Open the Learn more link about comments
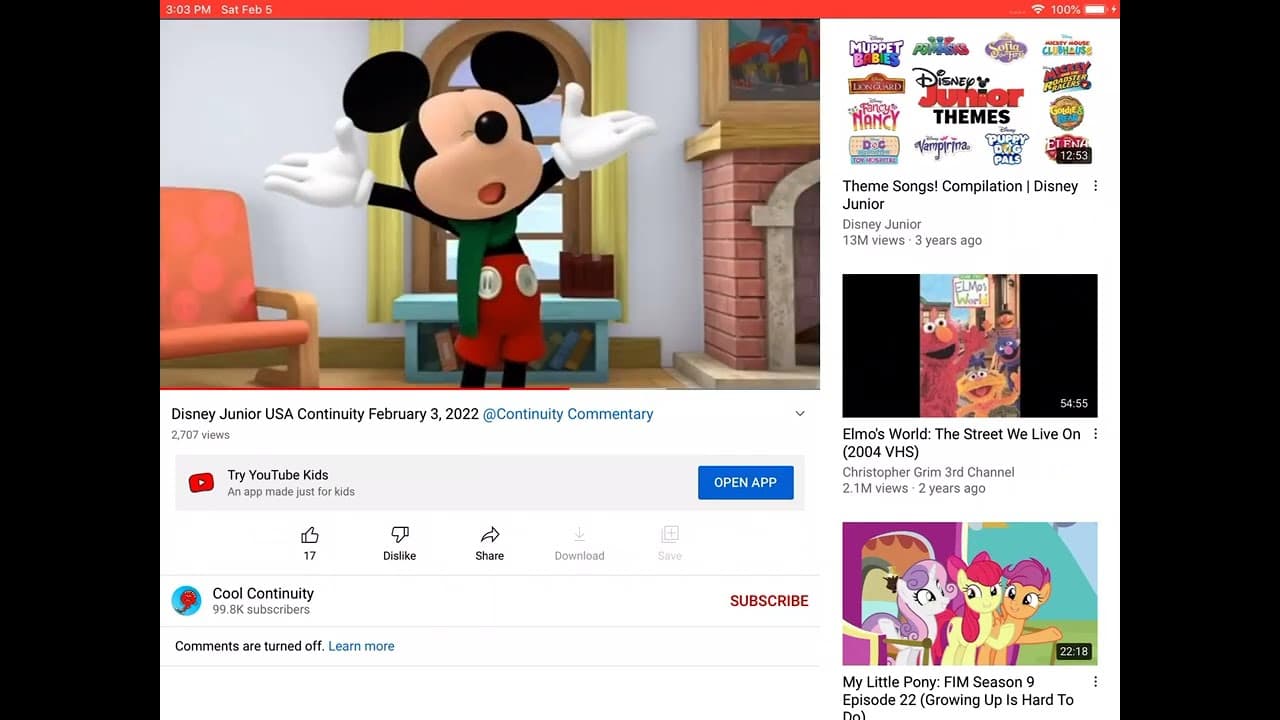 click(361, 646)
